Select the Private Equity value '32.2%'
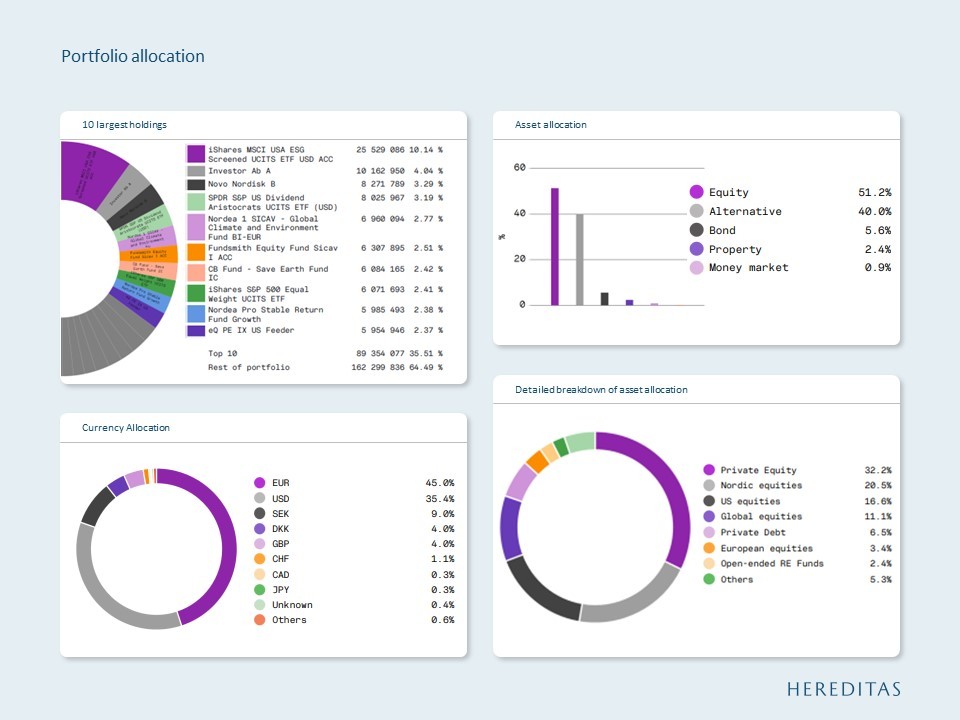 [x=878, y=470]
